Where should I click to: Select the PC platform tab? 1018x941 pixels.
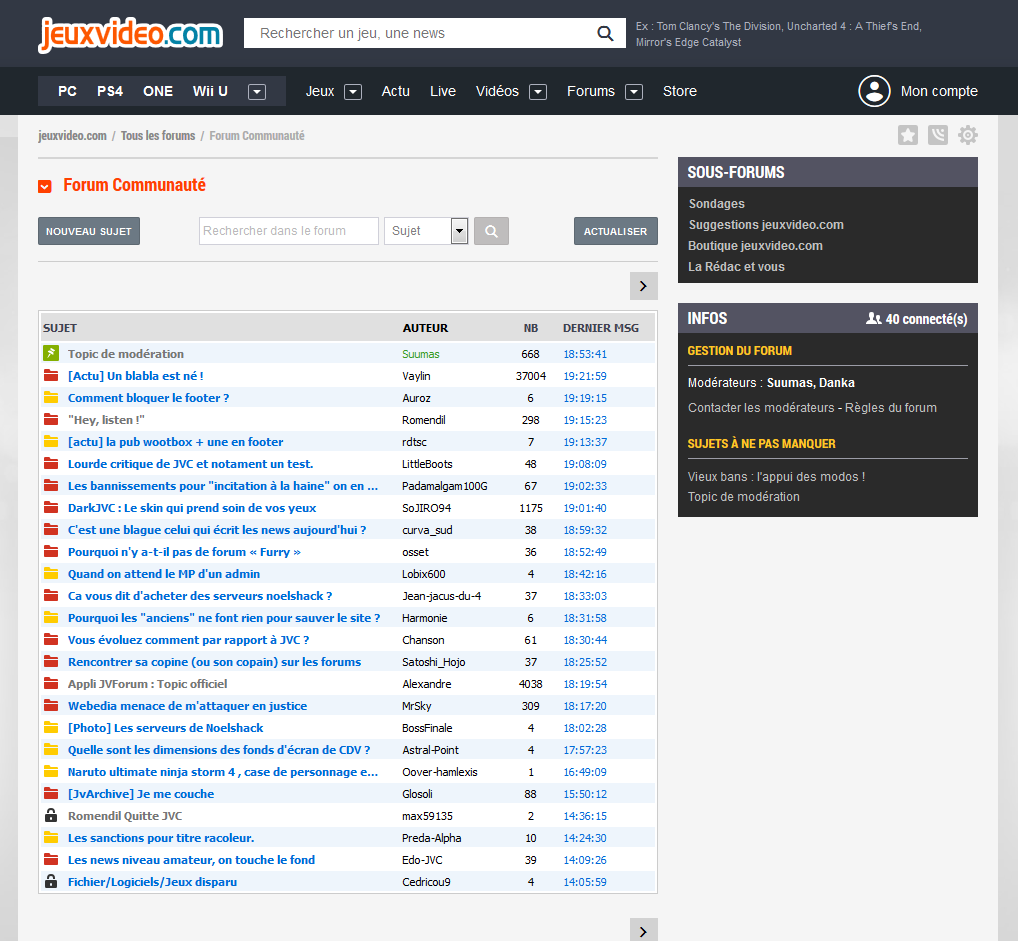pyautogui.click(x=68, y=91)
